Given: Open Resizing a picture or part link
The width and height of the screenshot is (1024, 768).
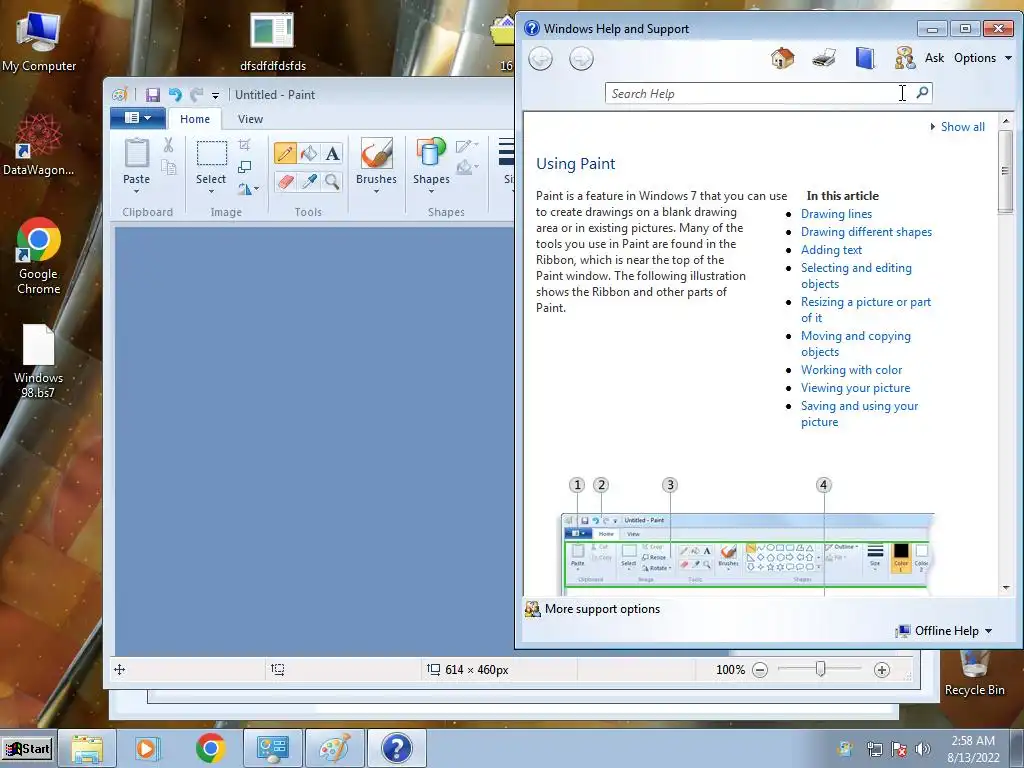Looking at the screenshot, I should (x=866, y=310).
